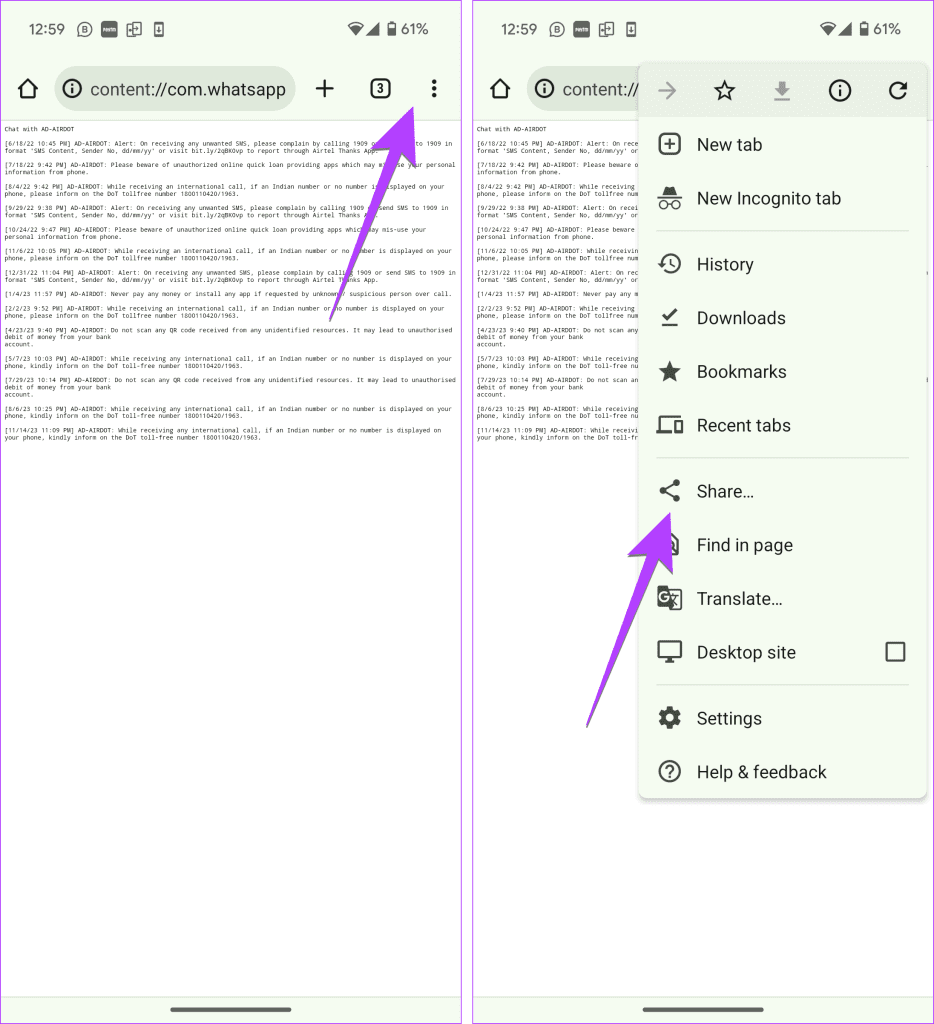Enable the Desktop site checkbox

point(895,652)
